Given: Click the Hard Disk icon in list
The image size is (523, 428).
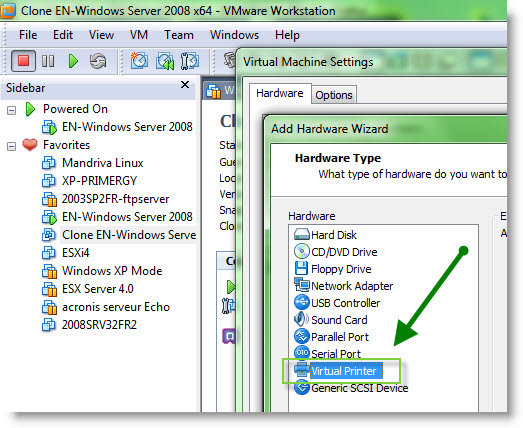Looking at the screenshot, I should click(302, 235).
